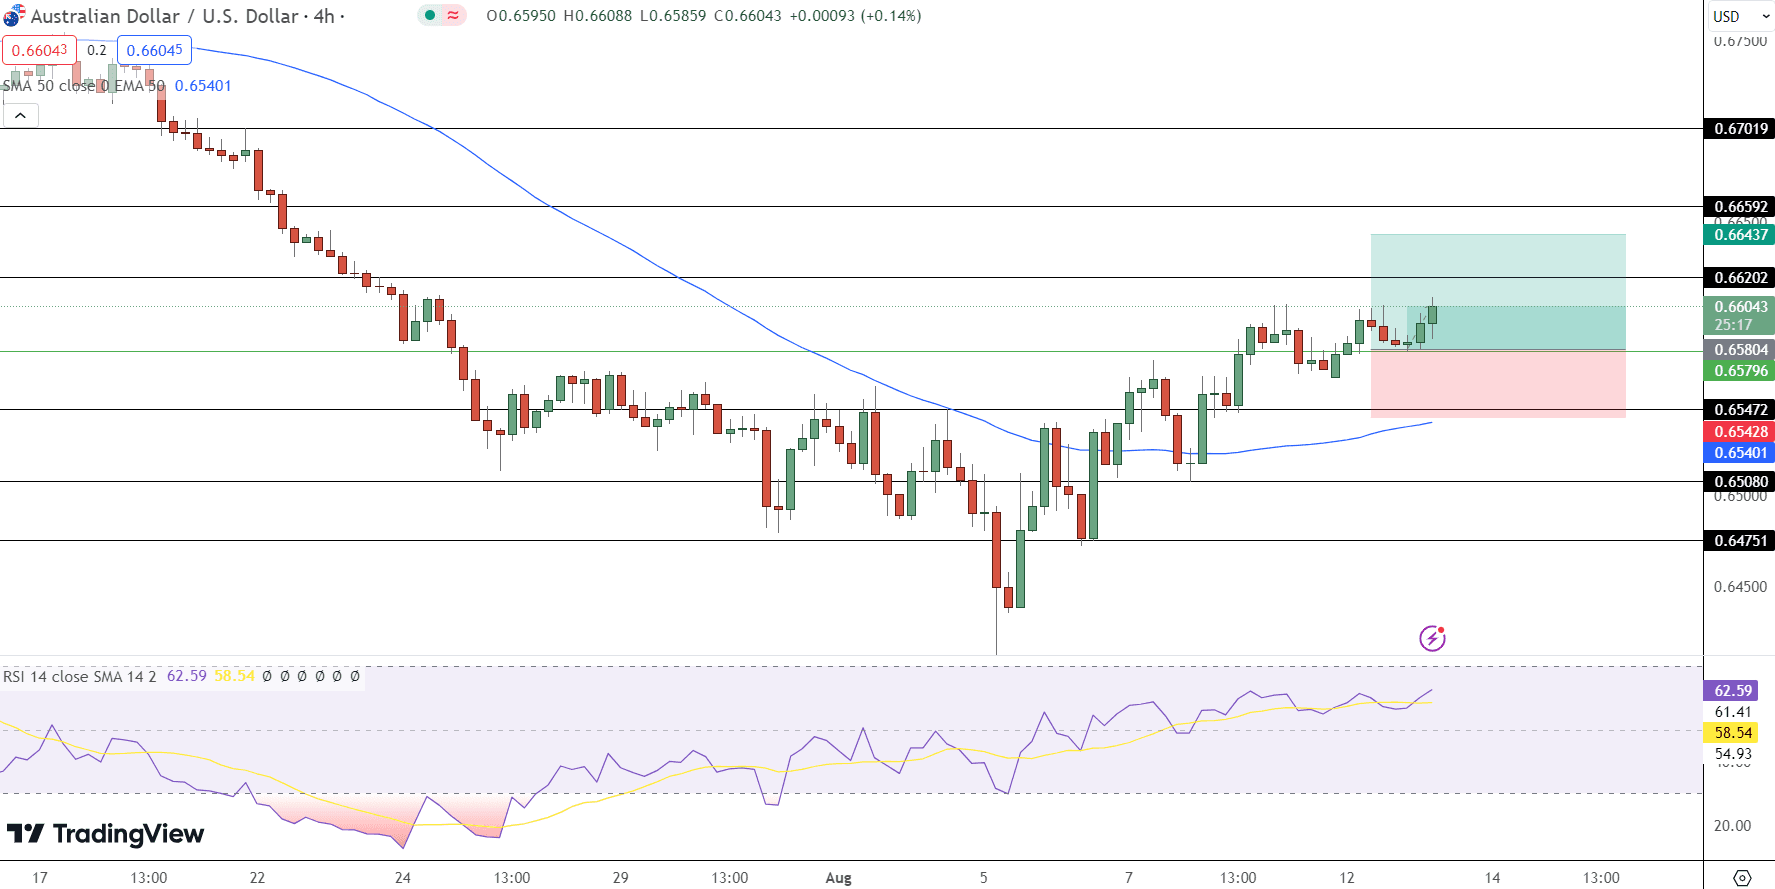
Task: Click the blue 0.65401 EMA price label
Action: (x=1740, y=452)
